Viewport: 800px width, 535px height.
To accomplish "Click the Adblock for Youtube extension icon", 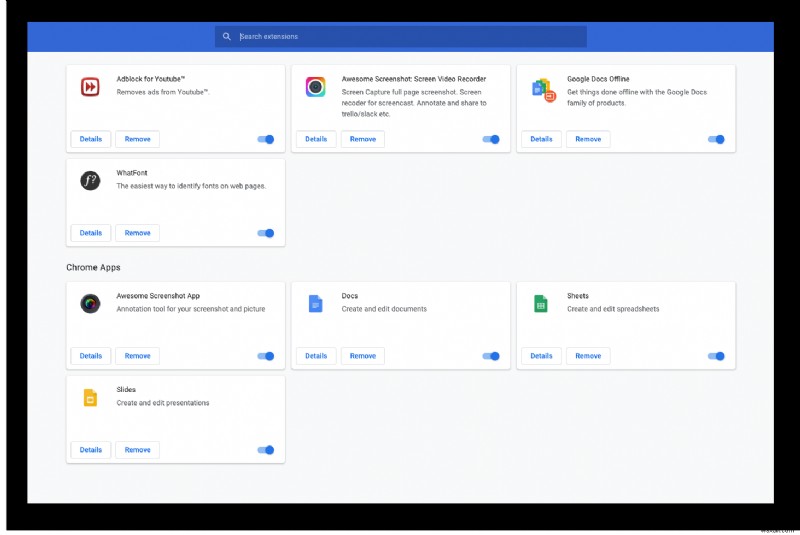I will [x=90, y=87].
